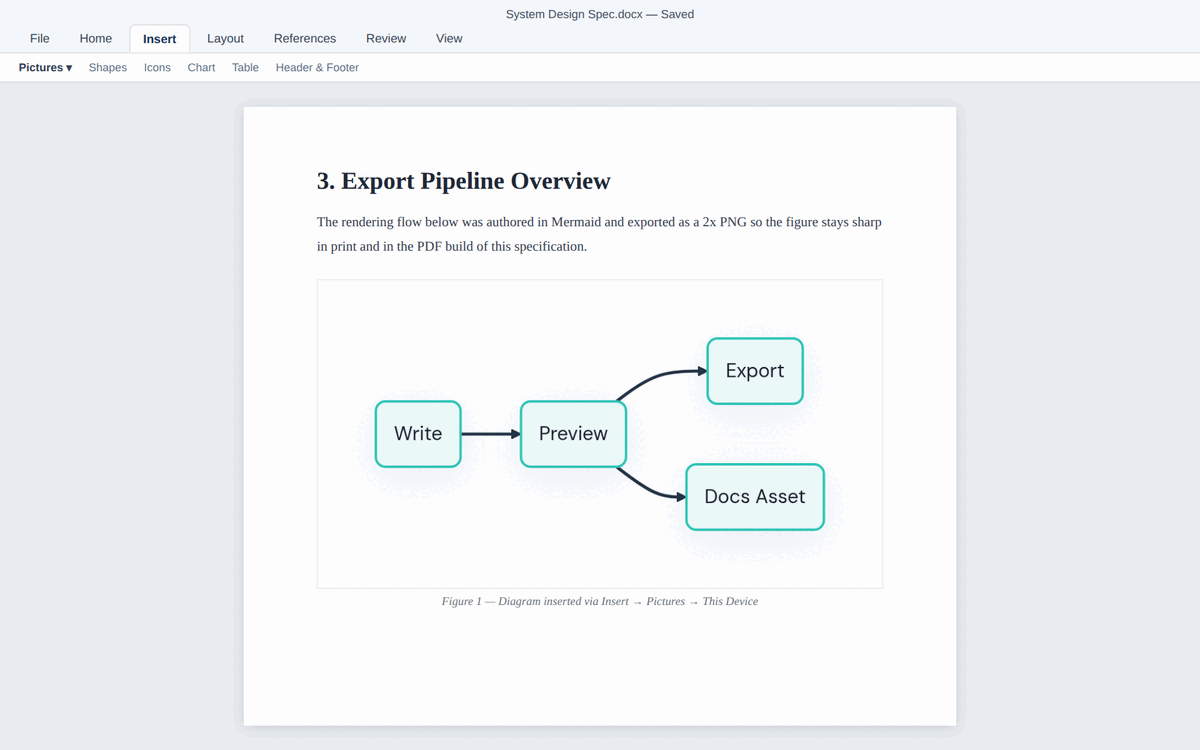Viewport: 1200px width, 750px height.
Task: Click the '3. Export Pipeline Overview' heading
Action: tap(463, 181)
